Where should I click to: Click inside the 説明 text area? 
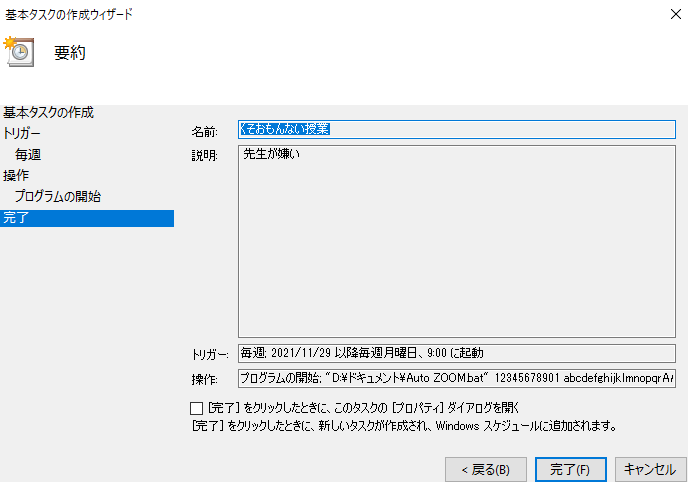tap(456, 240)
